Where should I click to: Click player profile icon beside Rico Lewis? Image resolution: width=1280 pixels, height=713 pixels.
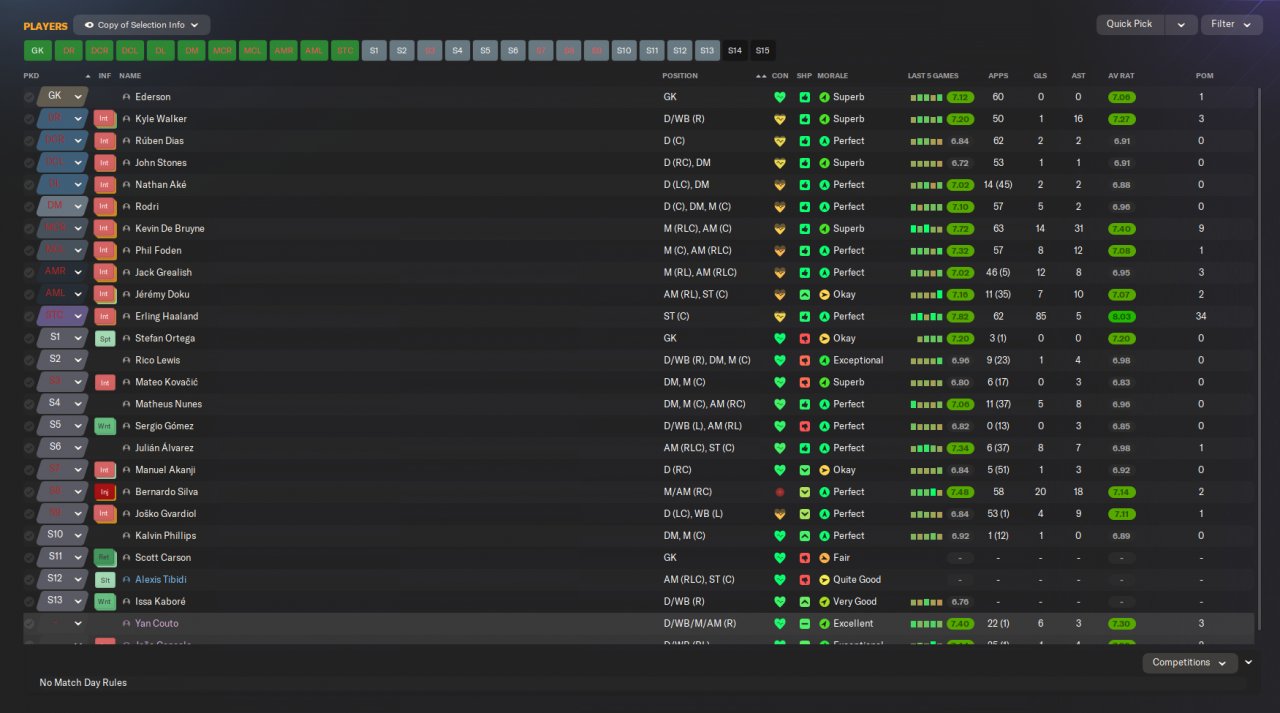pos(126,360)
